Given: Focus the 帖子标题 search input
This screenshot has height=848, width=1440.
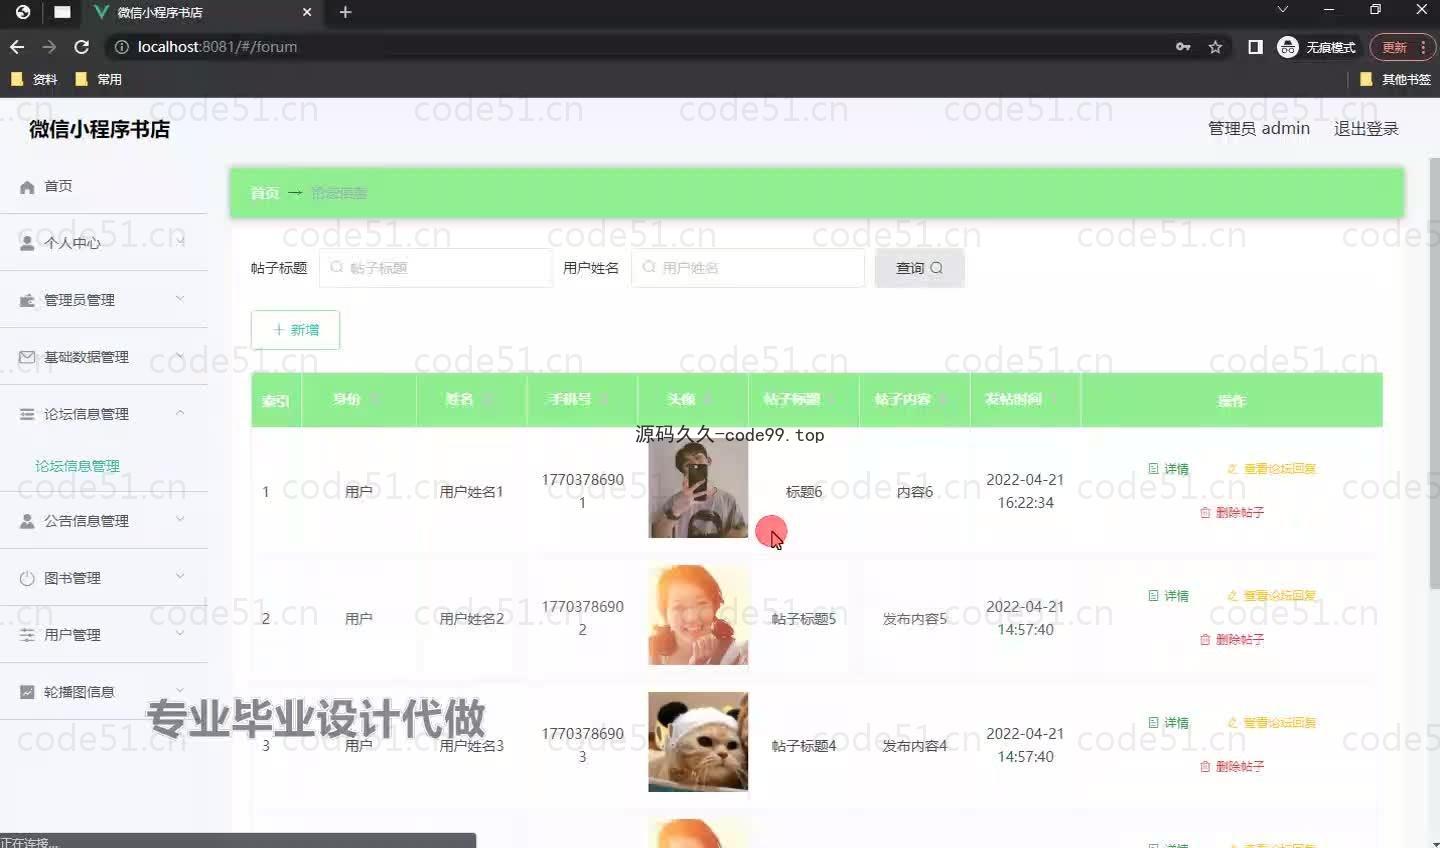Looking at the screenshot, I should pos(436,268).
